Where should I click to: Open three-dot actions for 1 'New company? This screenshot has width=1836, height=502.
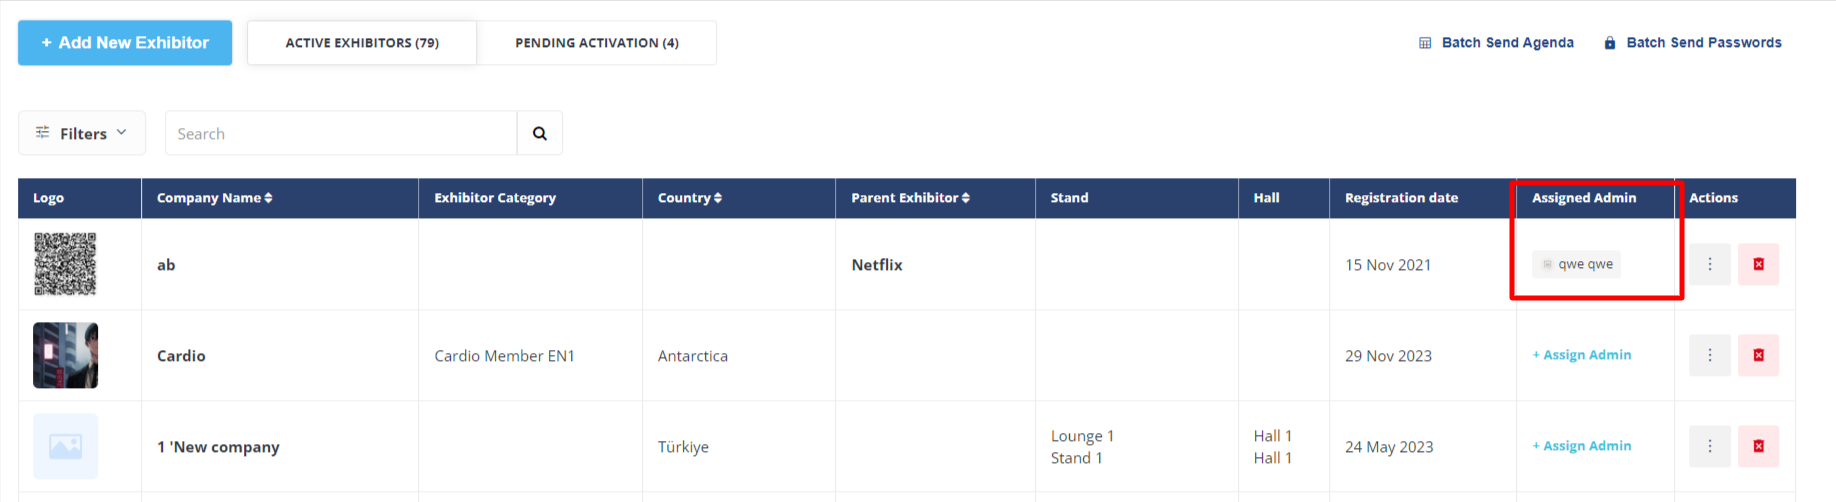click(1710, 446)
